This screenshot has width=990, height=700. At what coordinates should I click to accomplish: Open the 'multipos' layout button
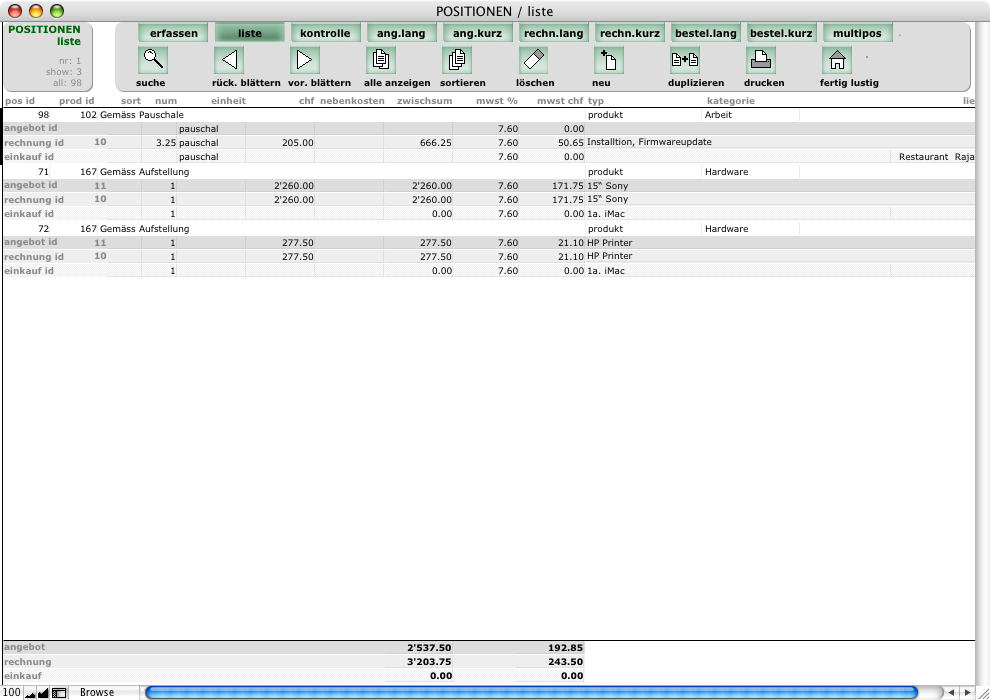pos(858,33)
